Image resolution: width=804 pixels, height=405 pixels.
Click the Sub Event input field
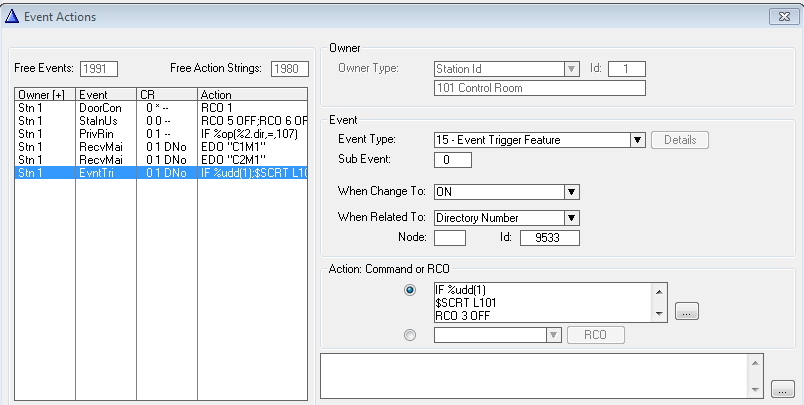point(453,160)
